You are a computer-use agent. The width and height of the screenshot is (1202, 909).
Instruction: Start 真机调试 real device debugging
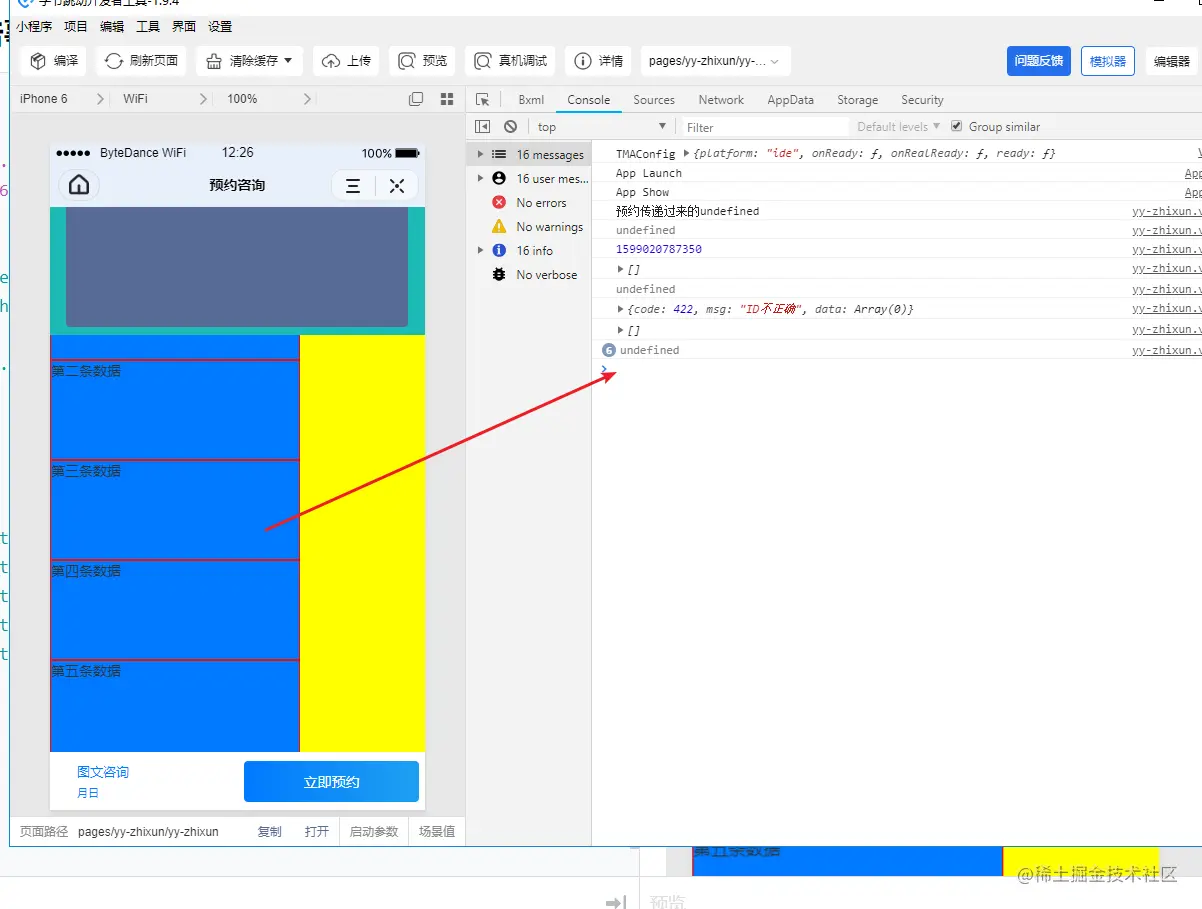click(510, 61)
